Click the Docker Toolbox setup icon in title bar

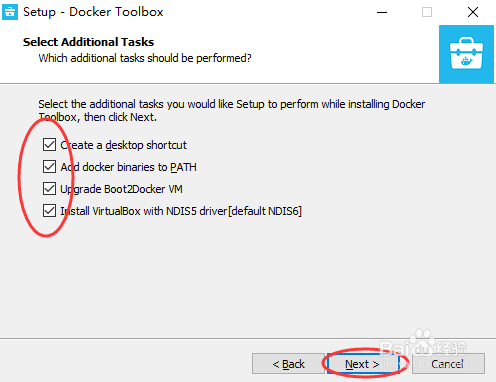10,12
